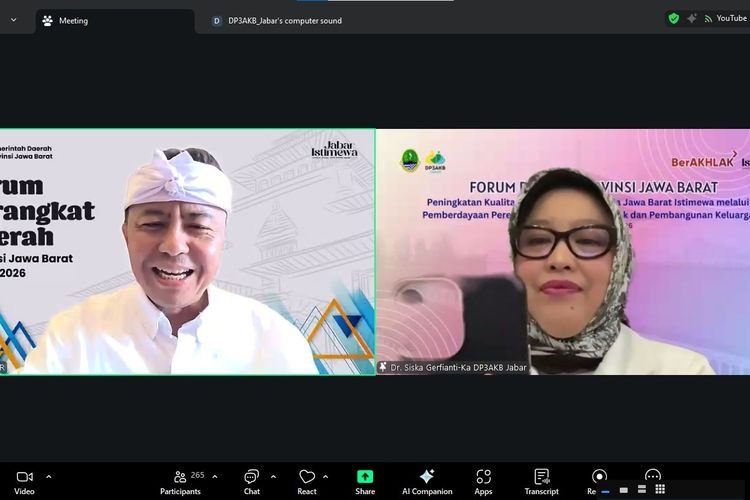Expand the Participants options arrow
The height and width of the screenshot is (500, 750).
click(x=215, y=477)
